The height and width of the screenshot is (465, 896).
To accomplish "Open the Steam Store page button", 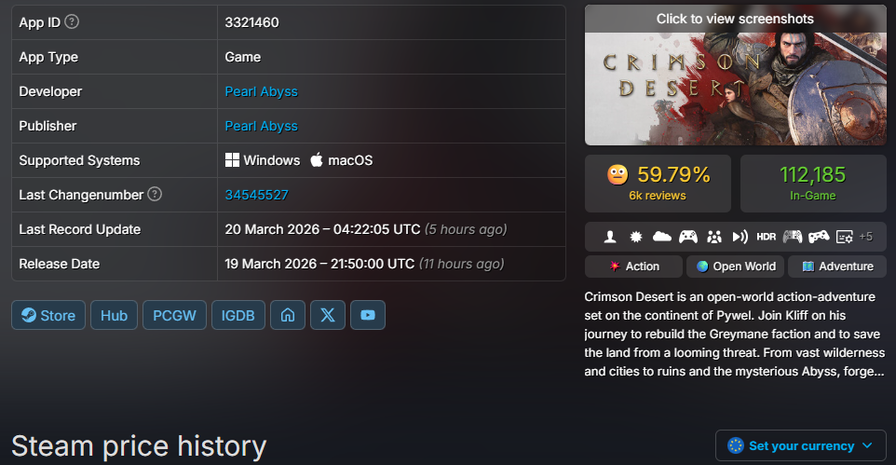I will point(49,315).
